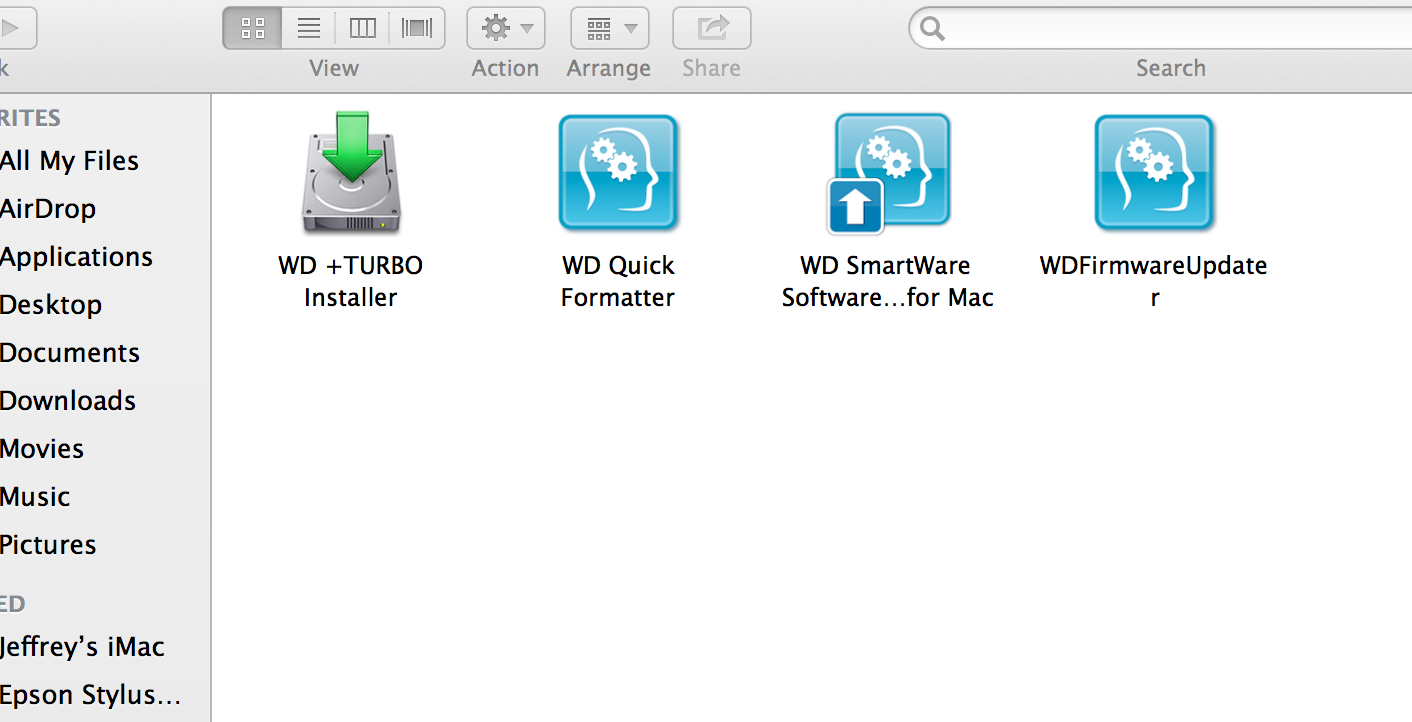Image resolution: width=1412 pixels, height=722 pixels.
Task: Switch to list view
Action: pos(309,28)
